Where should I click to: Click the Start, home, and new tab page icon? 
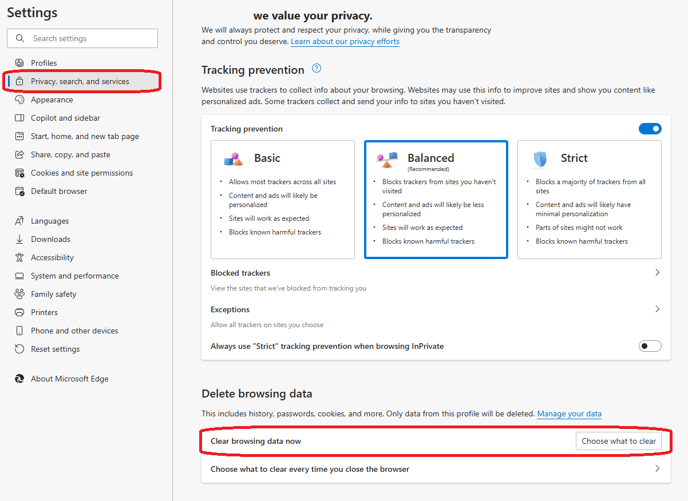(19, 136)
